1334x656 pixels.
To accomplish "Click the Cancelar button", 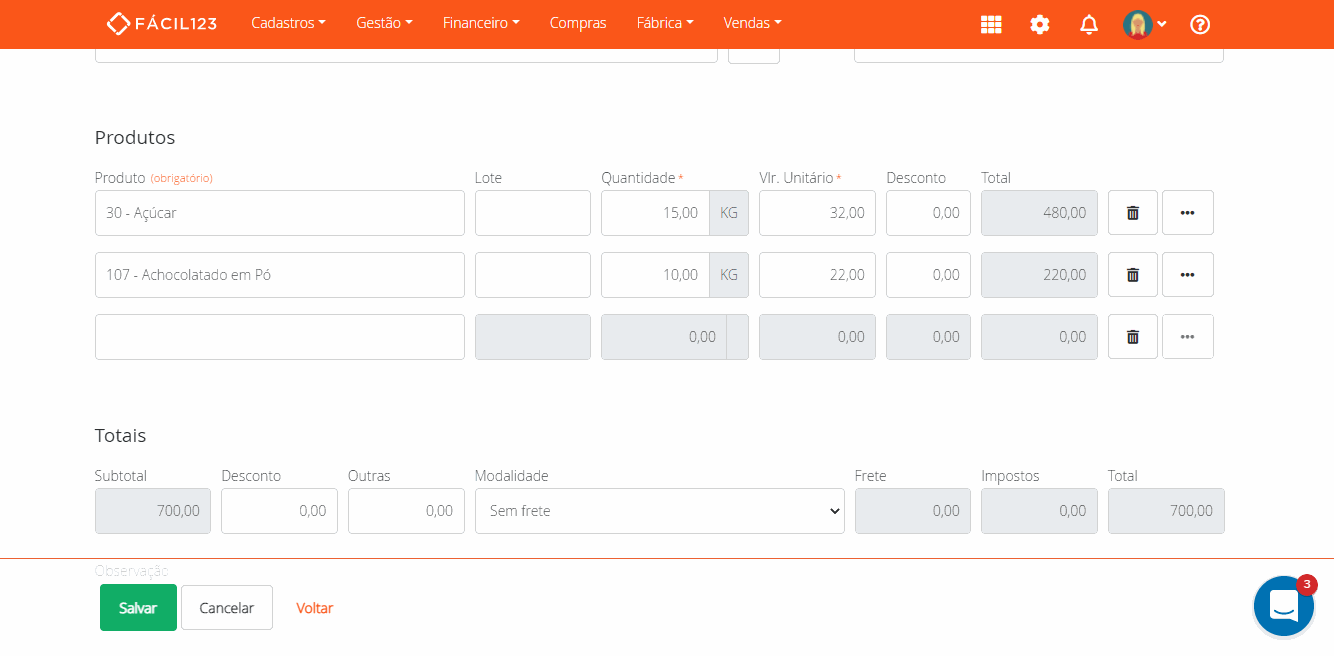I will (227, 608).
